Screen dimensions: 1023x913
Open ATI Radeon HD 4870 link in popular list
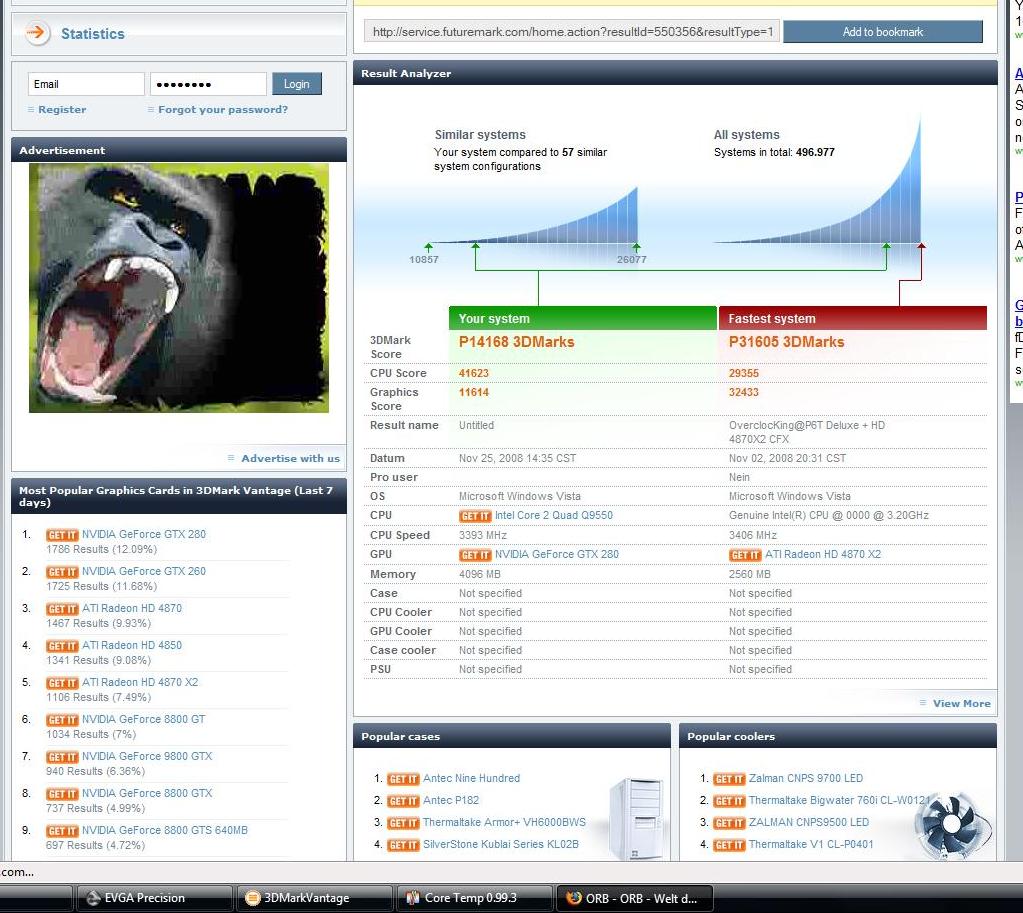click(132, 608)
